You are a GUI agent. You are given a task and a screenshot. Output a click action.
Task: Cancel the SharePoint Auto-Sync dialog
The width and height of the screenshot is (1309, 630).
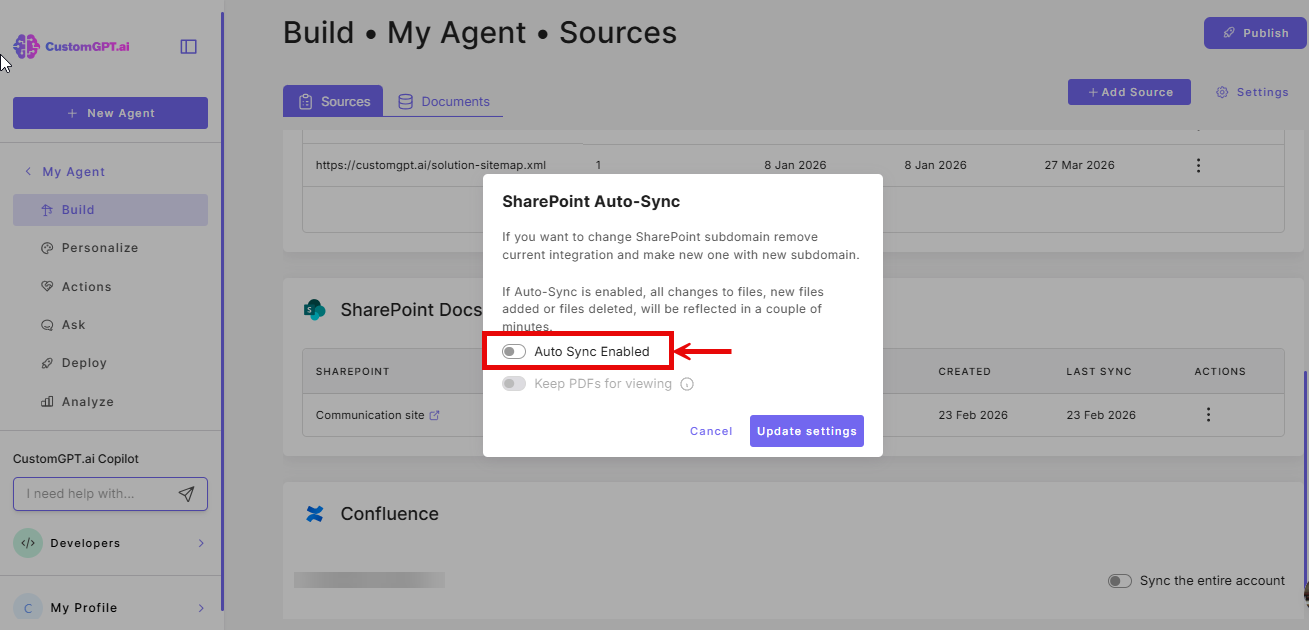click(x=710, y=430)
